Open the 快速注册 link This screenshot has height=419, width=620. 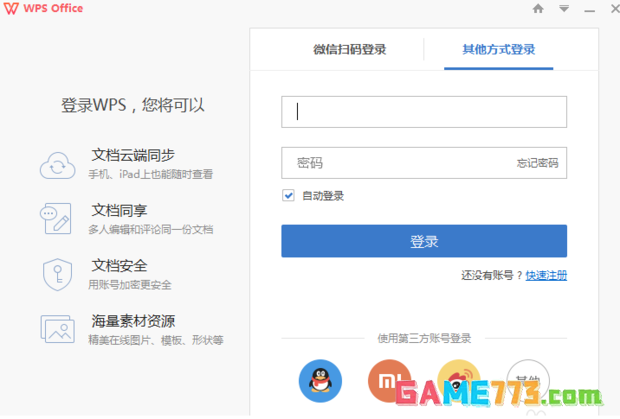click(x=546, y=275)
